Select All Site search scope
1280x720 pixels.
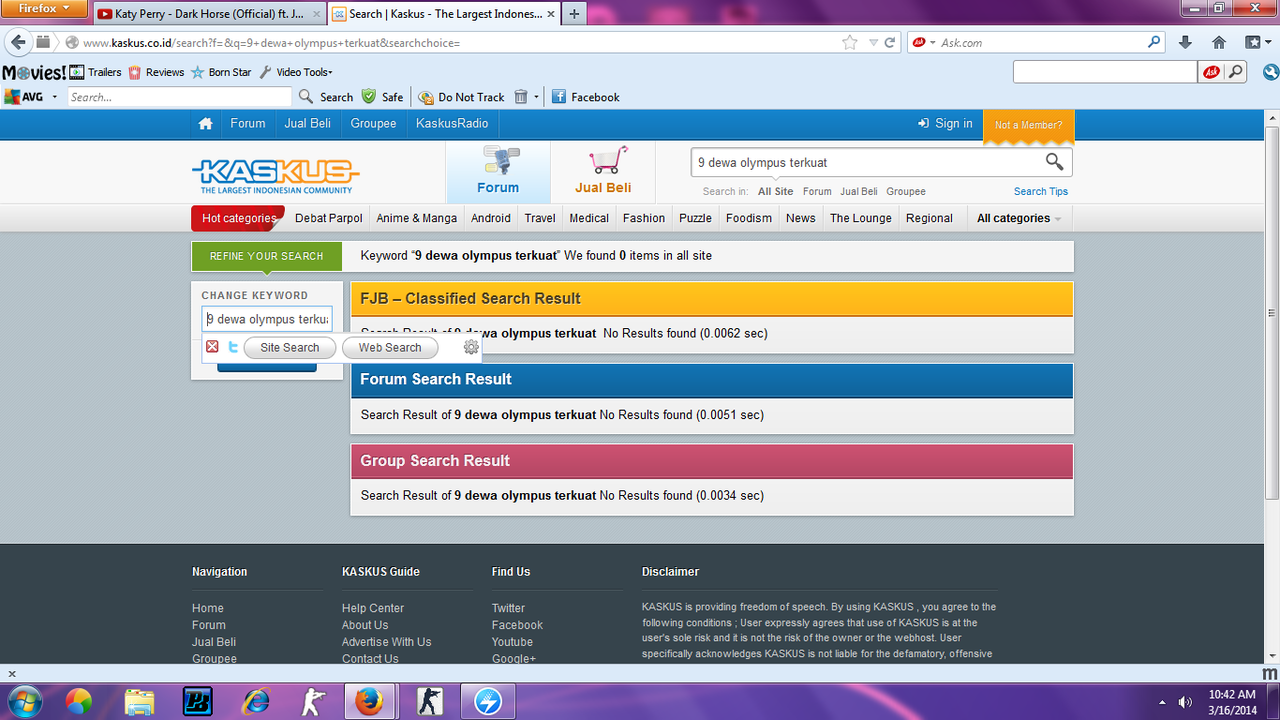pos(775,191)
